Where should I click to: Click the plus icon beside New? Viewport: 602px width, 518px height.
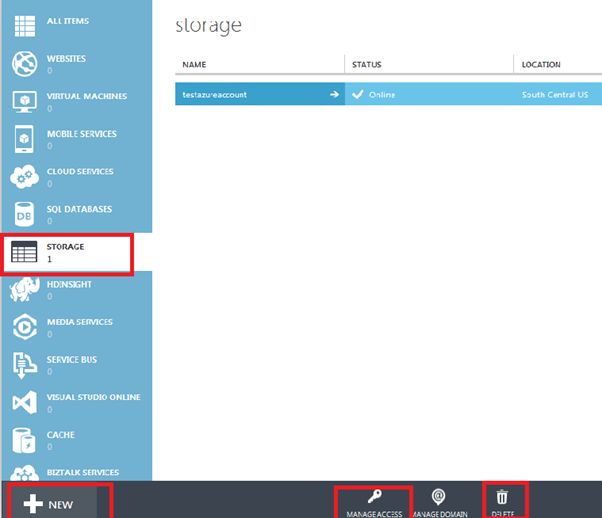coord(33,504)
